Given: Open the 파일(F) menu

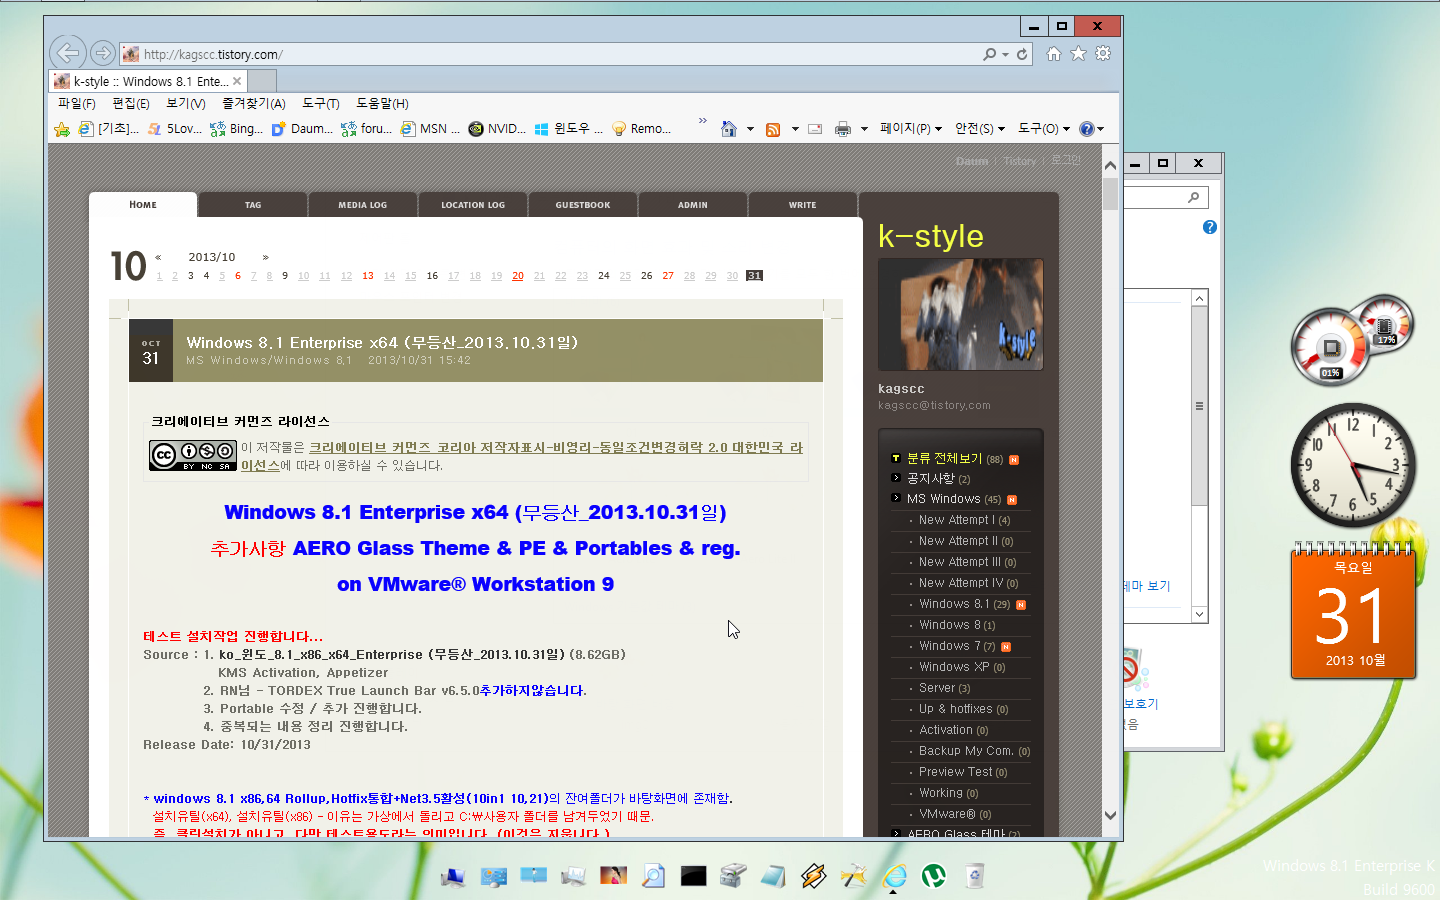Looking at the screenshot, I should [x=76, y=103].
